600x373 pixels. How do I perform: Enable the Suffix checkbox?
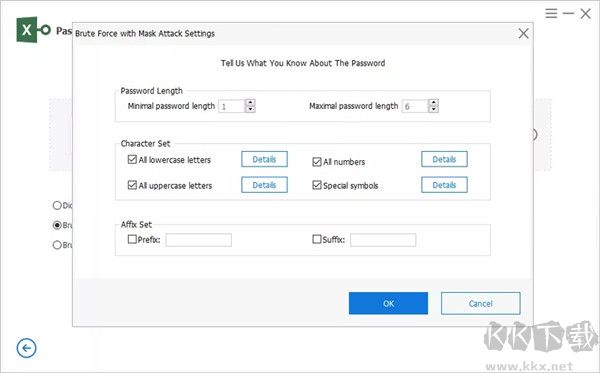[317, 239]
